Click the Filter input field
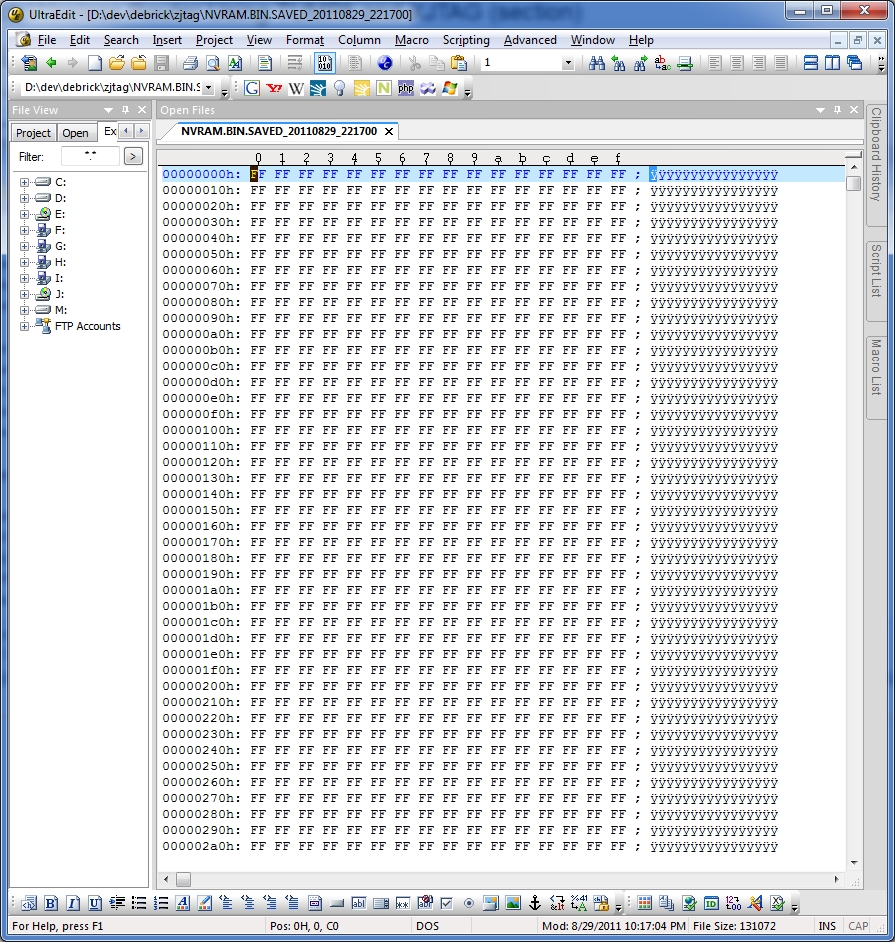Screen dimensions: 895x942 (x=90, y=156)
